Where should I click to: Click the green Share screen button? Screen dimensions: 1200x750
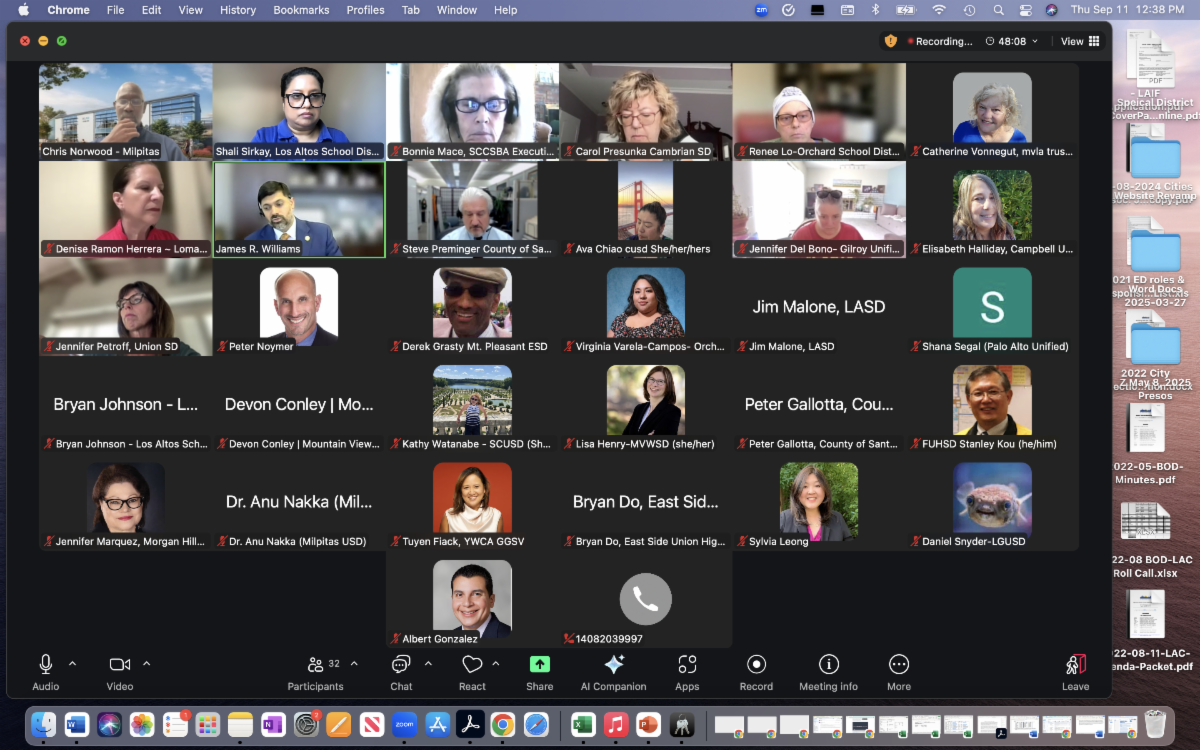(x=539, y=665)
